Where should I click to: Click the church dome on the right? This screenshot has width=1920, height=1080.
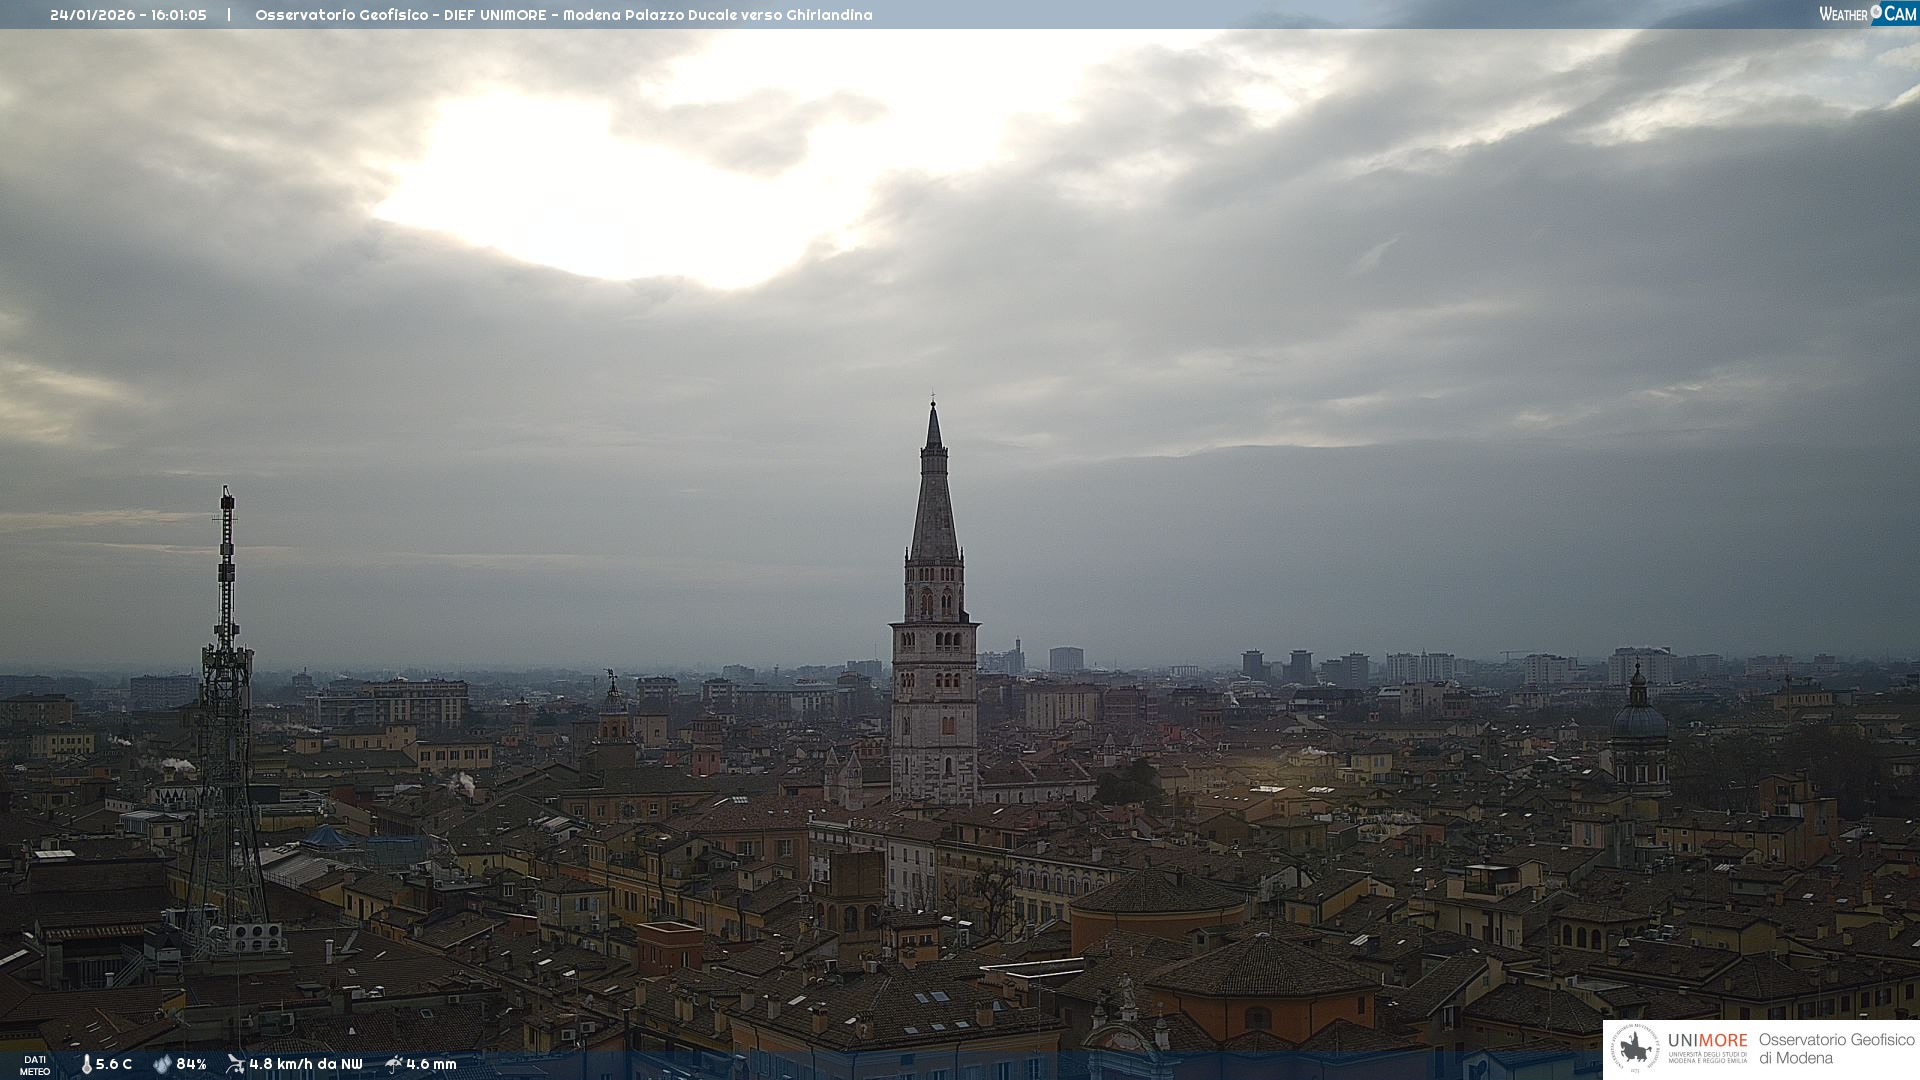click(1638, 720)
